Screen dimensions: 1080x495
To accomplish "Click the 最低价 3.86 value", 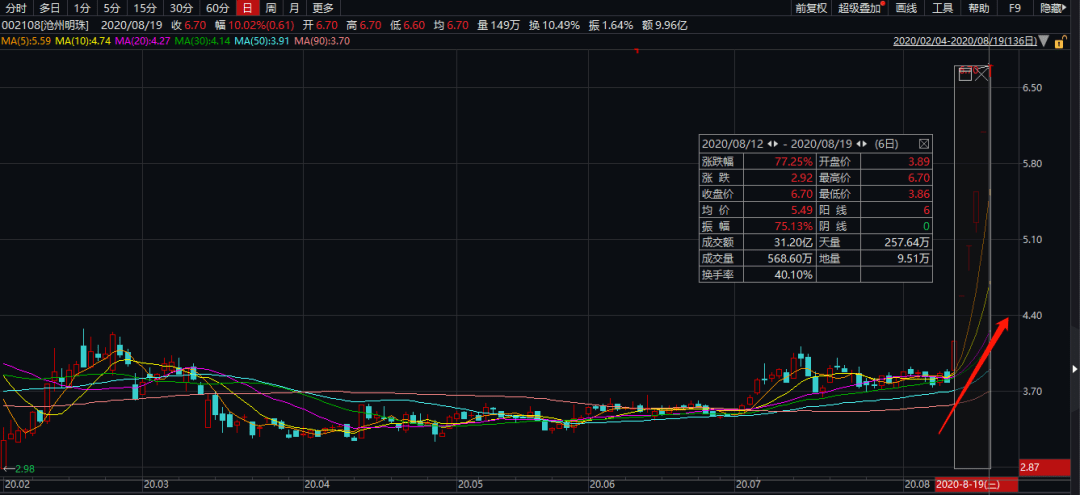I will (919, 193).
